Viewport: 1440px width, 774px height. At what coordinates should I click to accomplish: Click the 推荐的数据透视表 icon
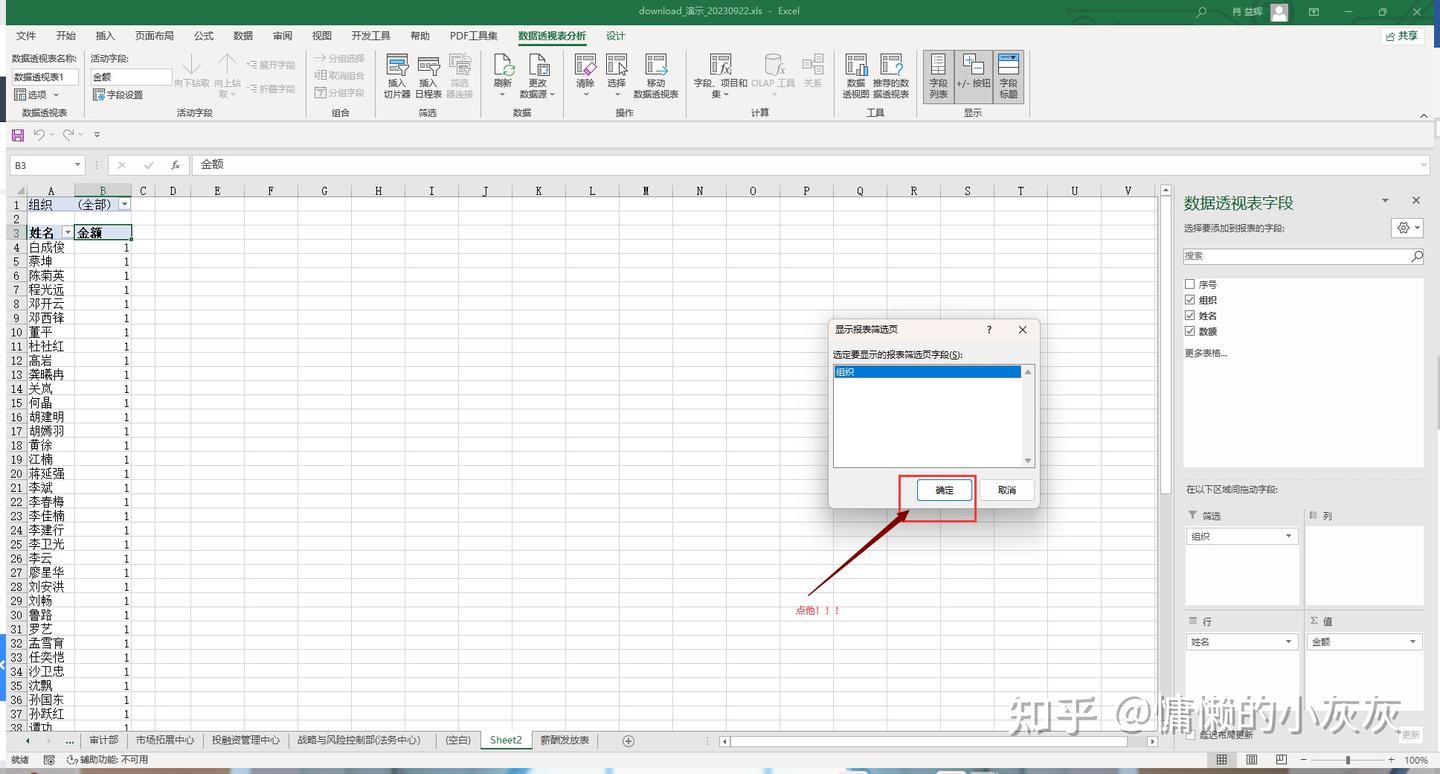pyautogui.click(x=890, y=75)
